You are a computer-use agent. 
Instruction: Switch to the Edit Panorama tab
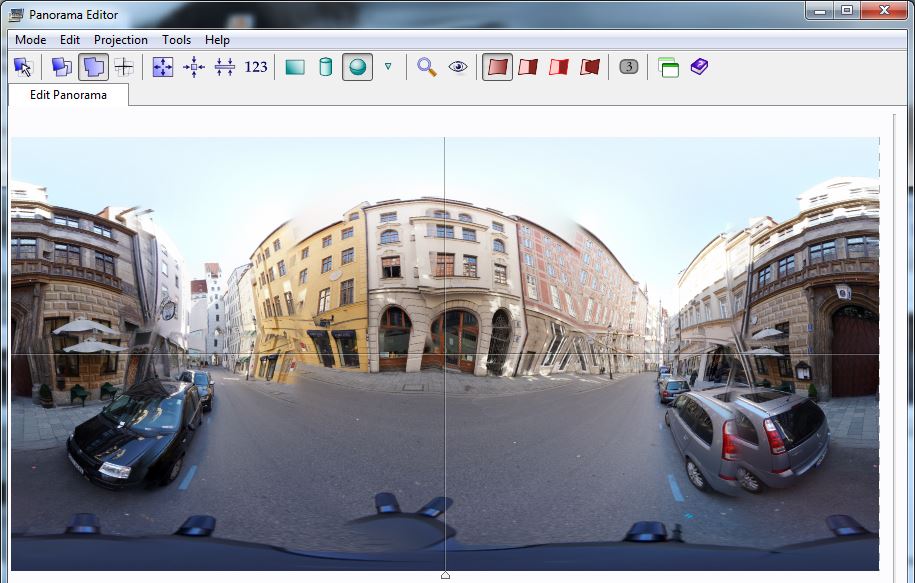click(68, 95)
